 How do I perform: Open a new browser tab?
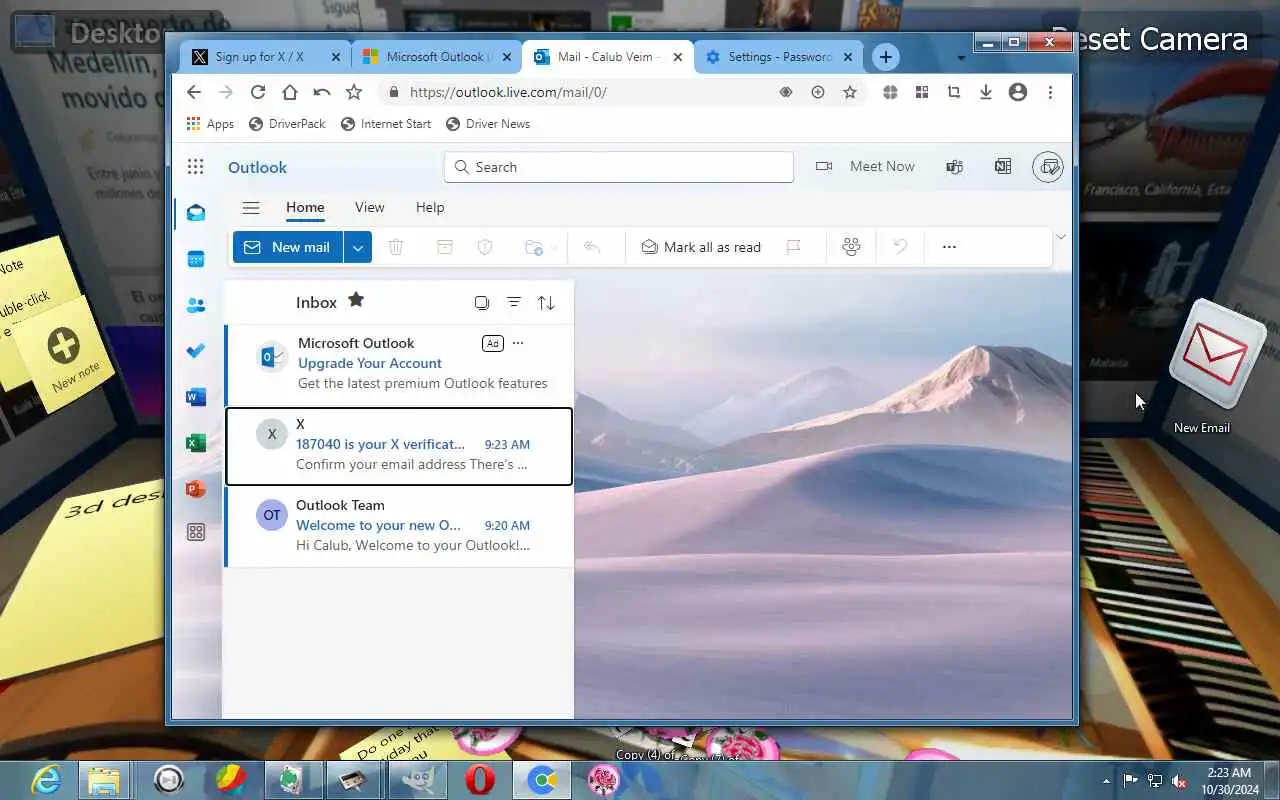(886, 57)
